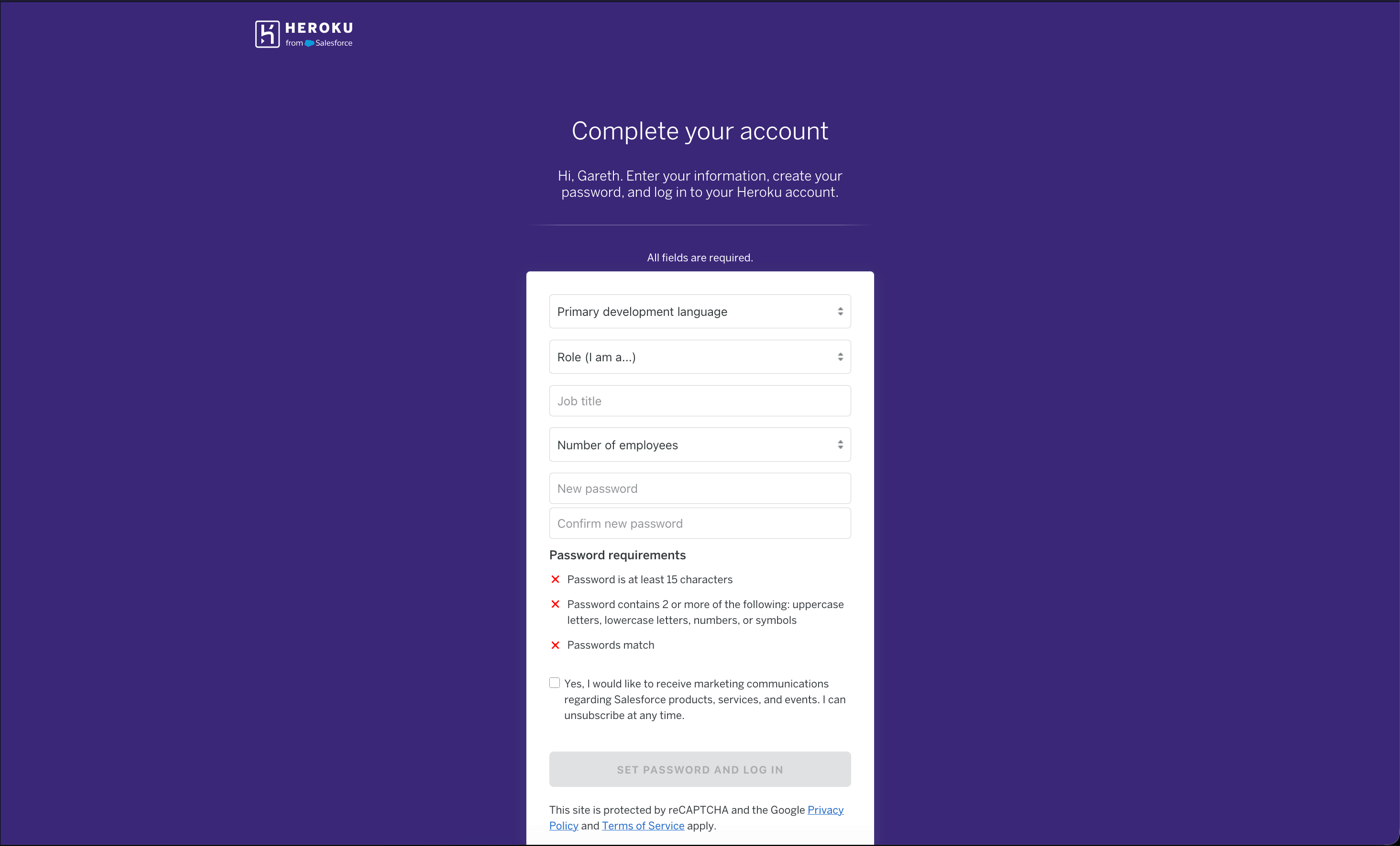Screen dimensions: 1400x846
Task: Click the Heroku logo icon
Action: 265,33
